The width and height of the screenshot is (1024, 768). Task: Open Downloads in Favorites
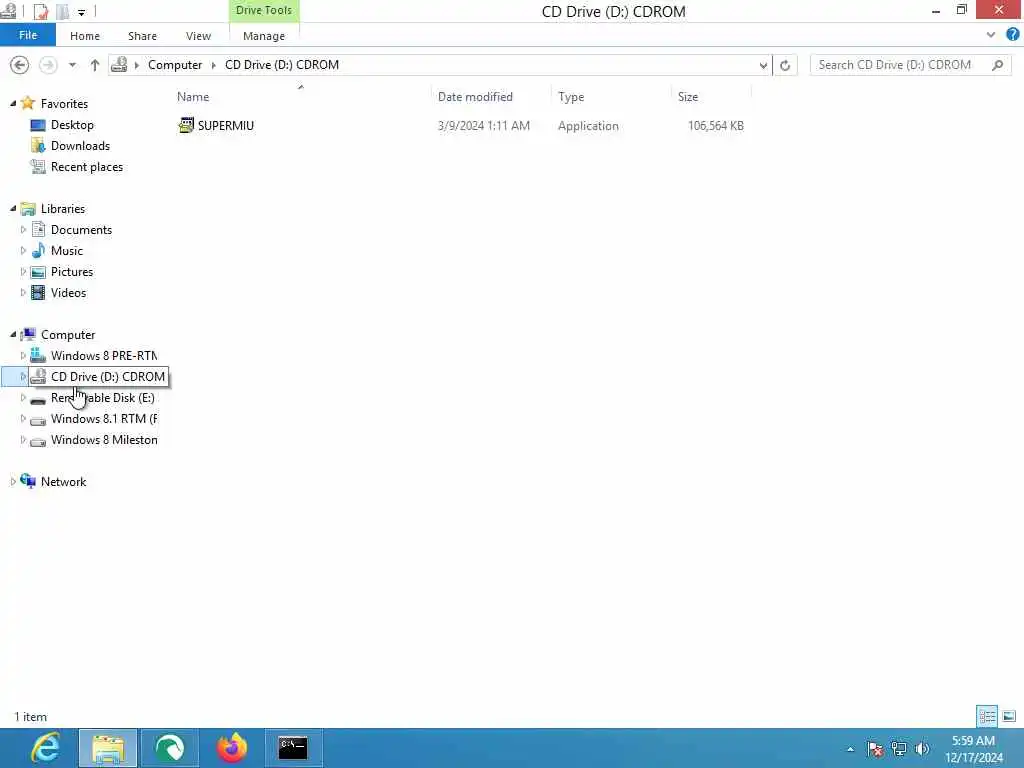80,146
